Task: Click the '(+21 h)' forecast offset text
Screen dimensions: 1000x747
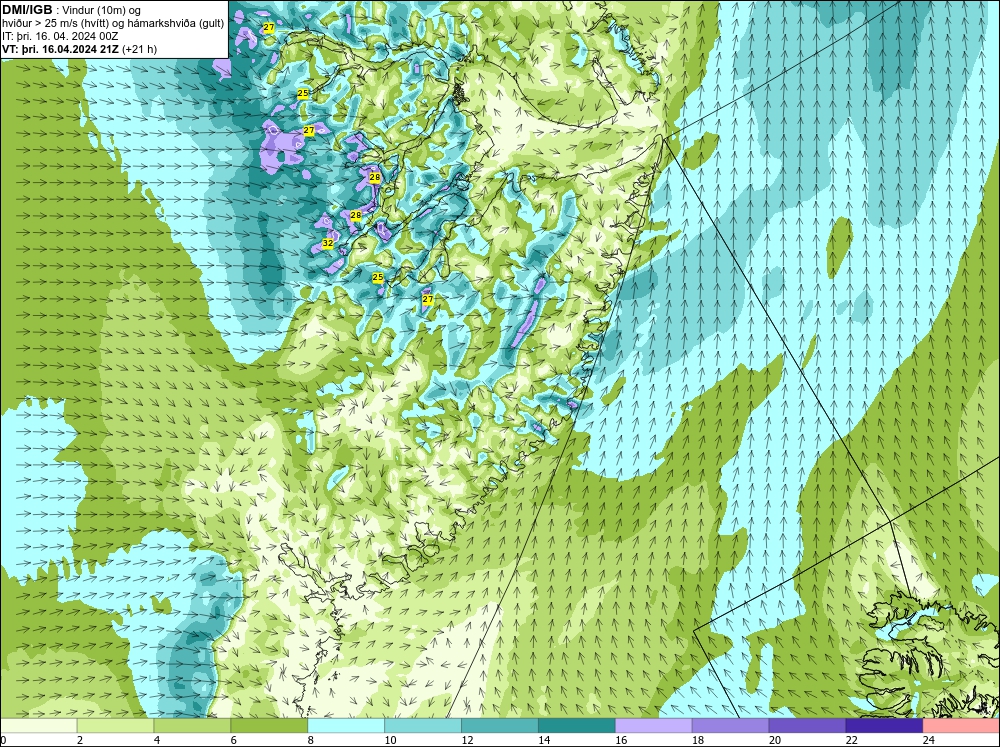Action: point(140,49)
